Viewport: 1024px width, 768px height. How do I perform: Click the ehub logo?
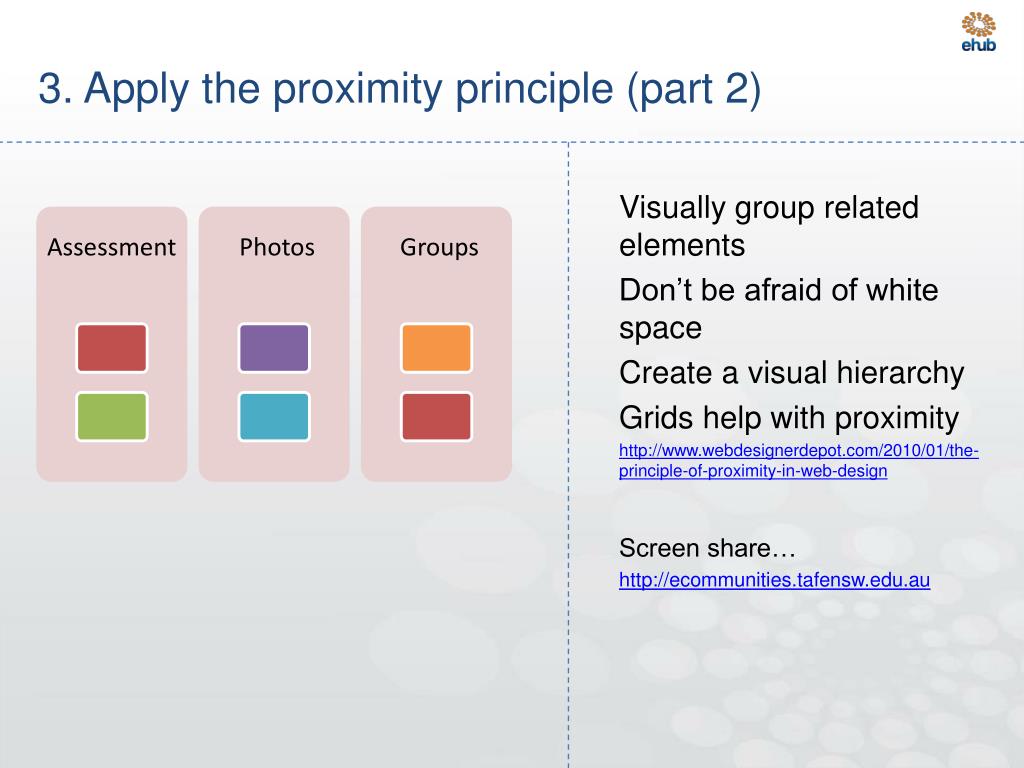(x=978, y=31)
